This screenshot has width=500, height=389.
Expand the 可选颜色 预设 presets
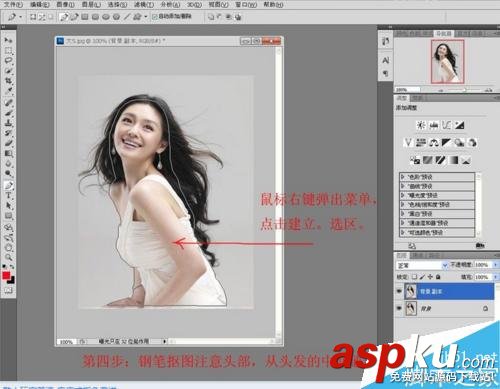tap(403, 232)
